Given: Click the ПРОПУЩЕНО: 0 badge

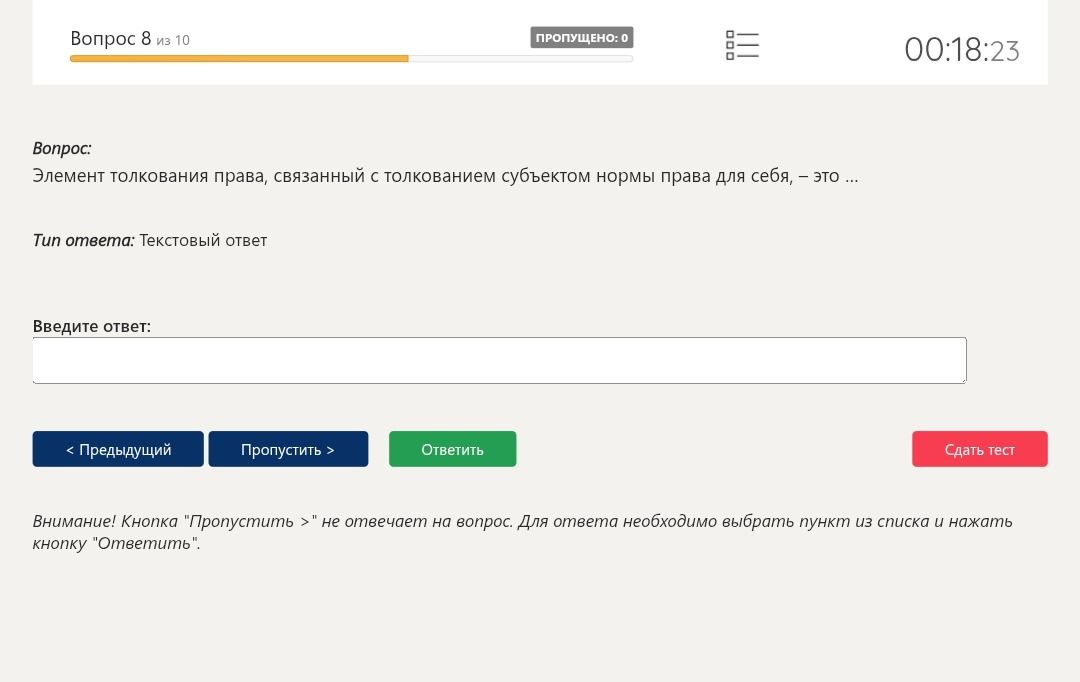Looking at the screenshot, I should pyautogui.click(x=581, y=38).
